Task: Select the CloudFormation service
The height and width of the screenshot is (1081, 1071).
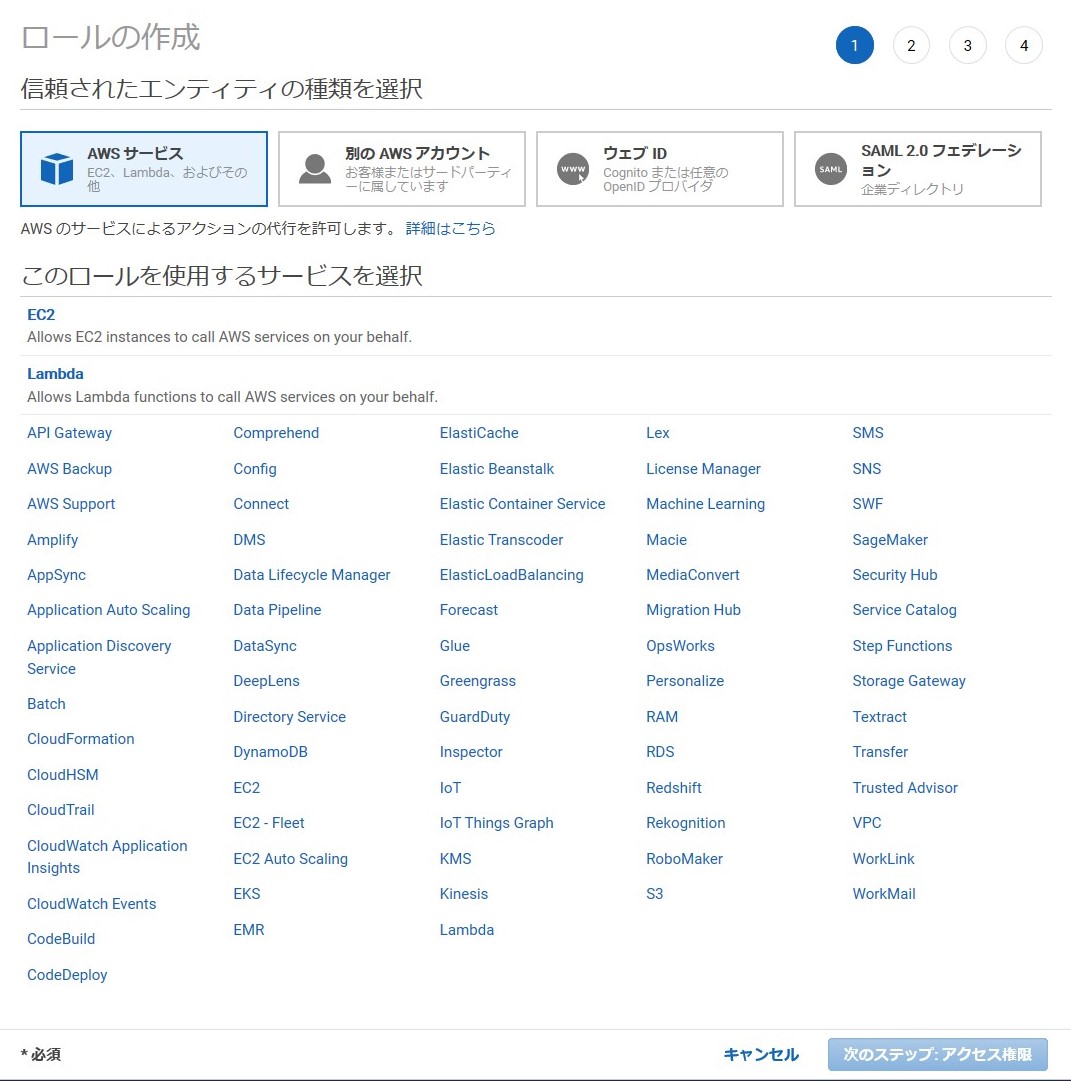Action: [x=81, y=739]
